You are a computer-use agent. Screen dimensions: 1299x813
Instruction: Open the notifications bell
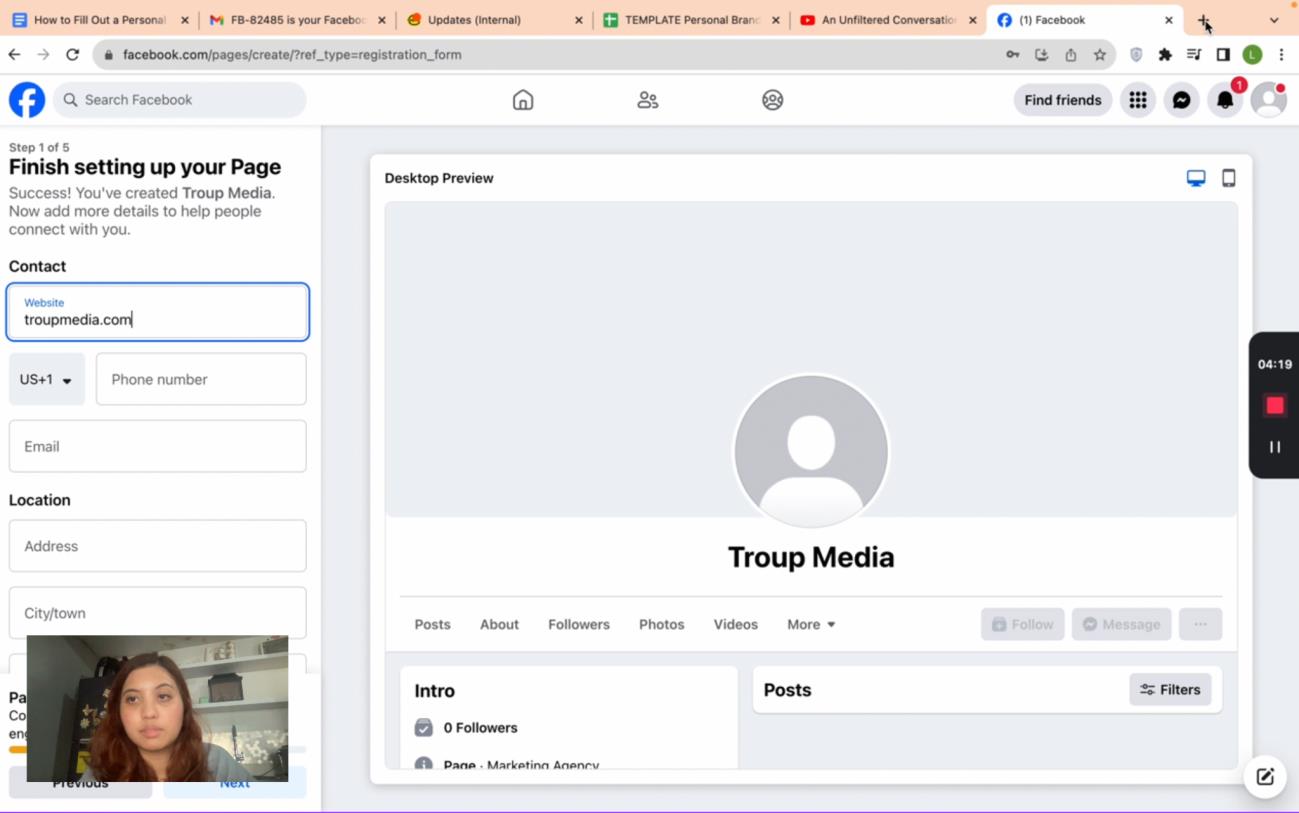click(1225, 100)
